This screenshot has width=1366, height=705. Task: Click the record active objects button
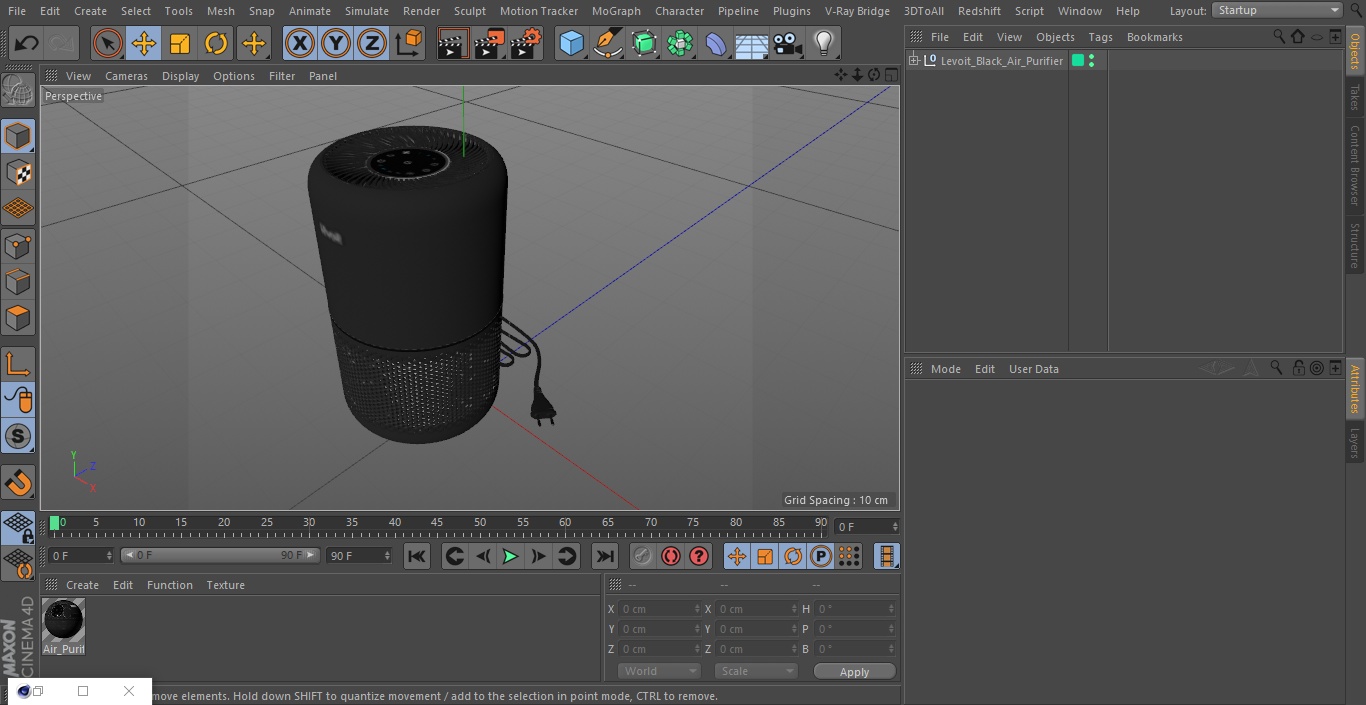point(642,556)
